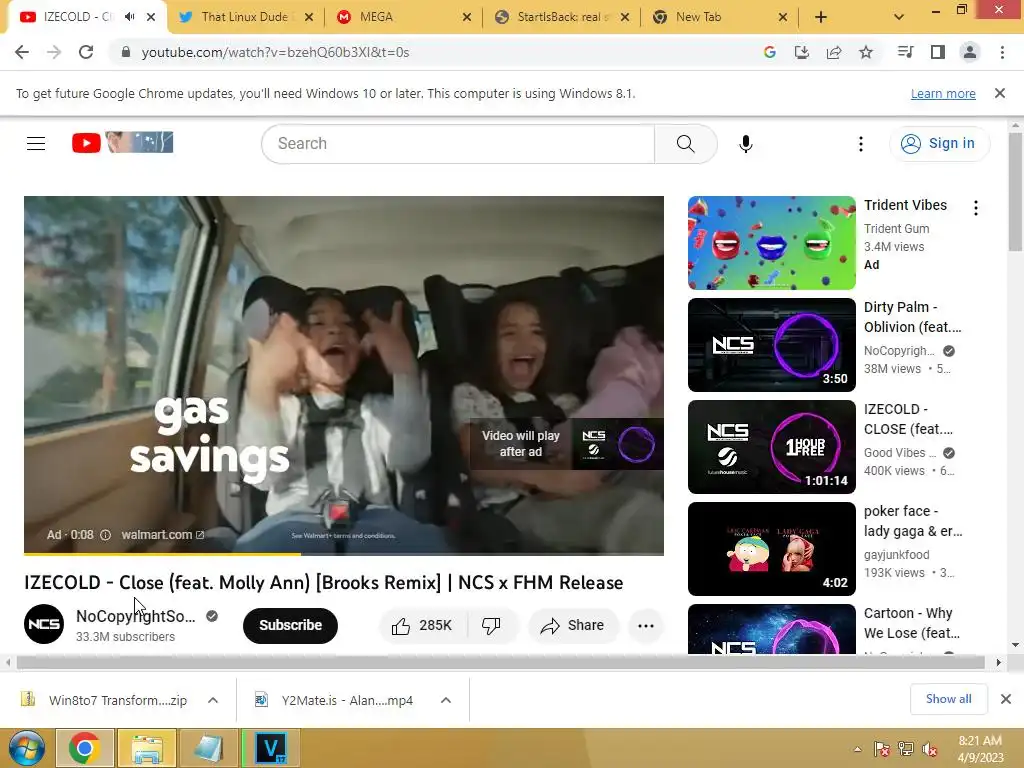1024x768 pixels.
Task: Search with voice microphone icon
Action: point(746,144)
